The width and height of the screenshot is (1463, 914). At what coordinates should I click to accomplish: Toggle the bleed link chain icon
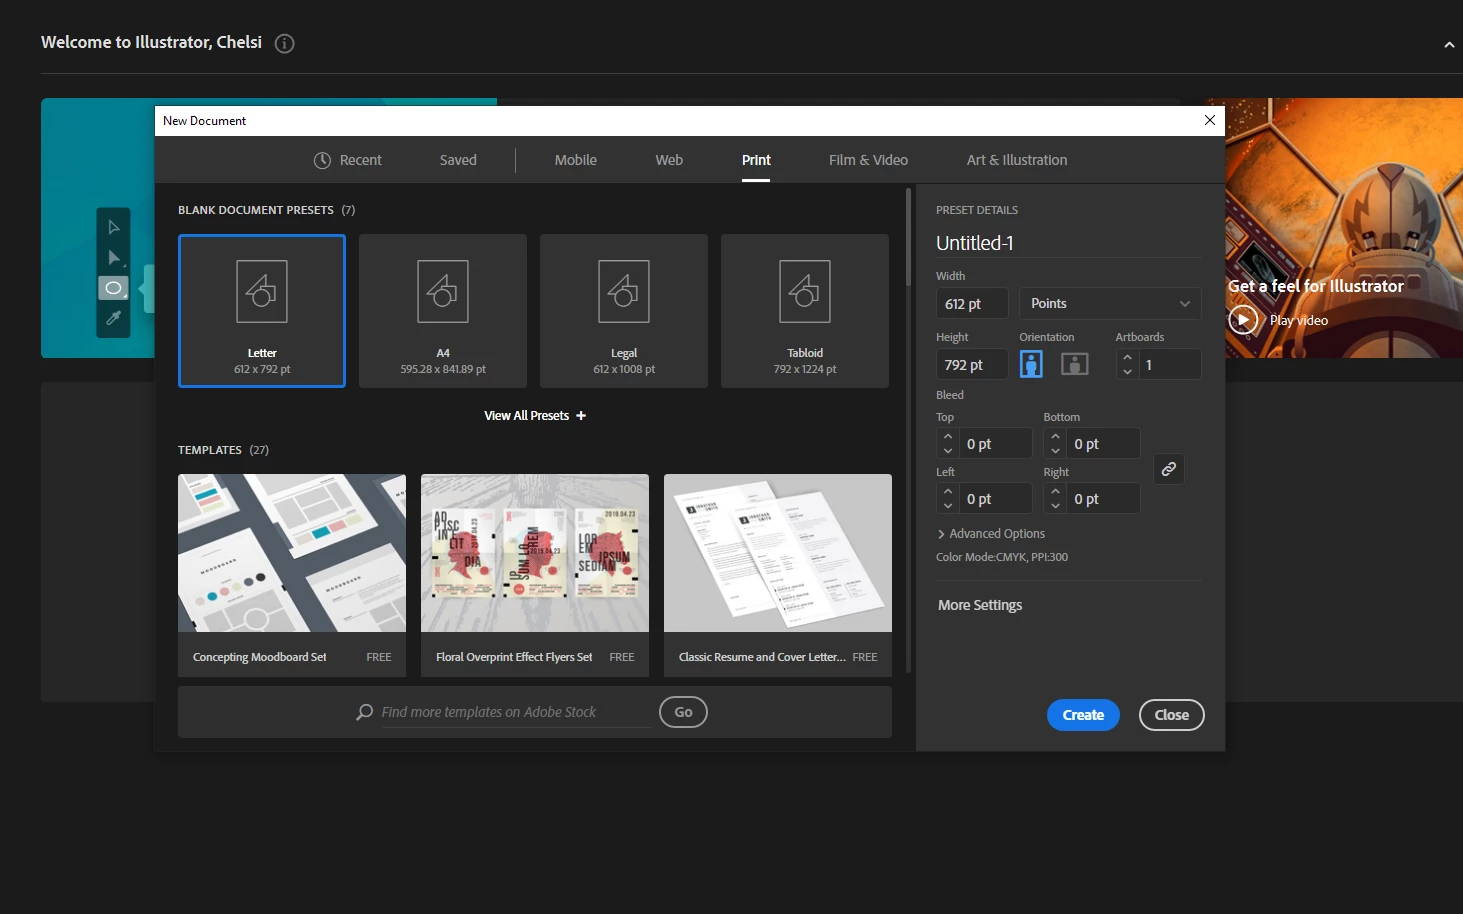[x=1169, y=469]
